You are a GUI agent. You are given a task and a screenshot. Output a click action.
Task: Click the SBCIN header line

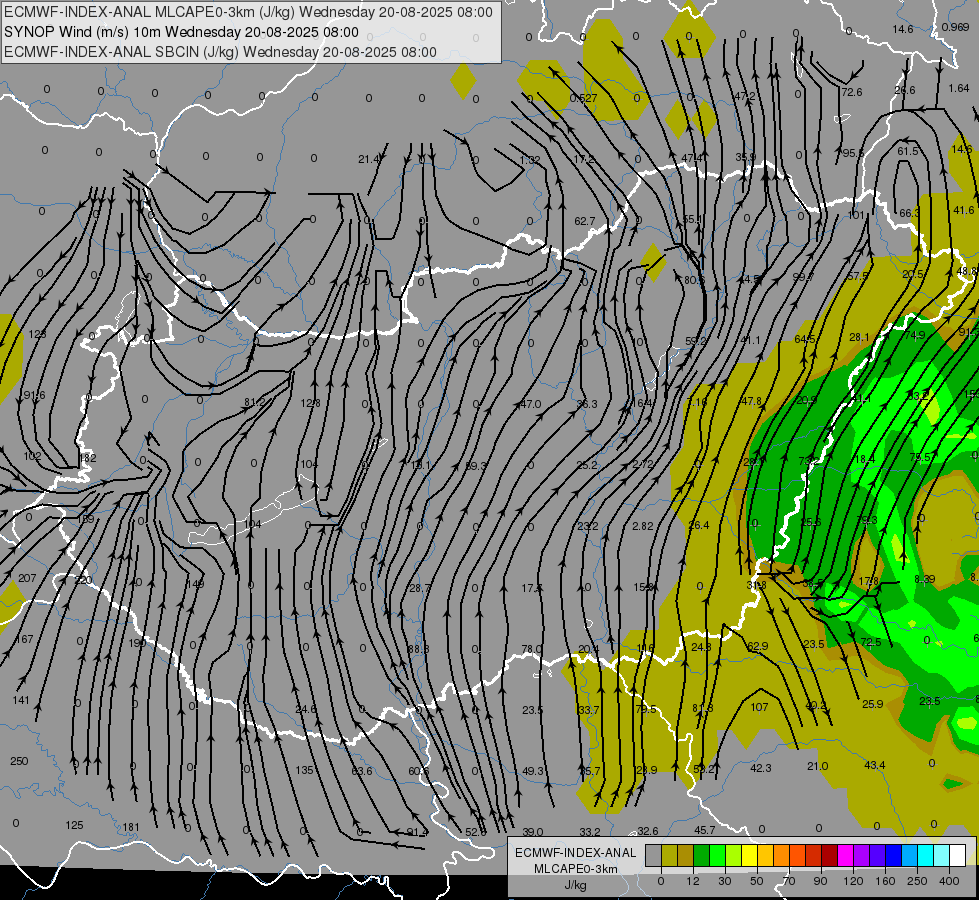coord(220,52)
